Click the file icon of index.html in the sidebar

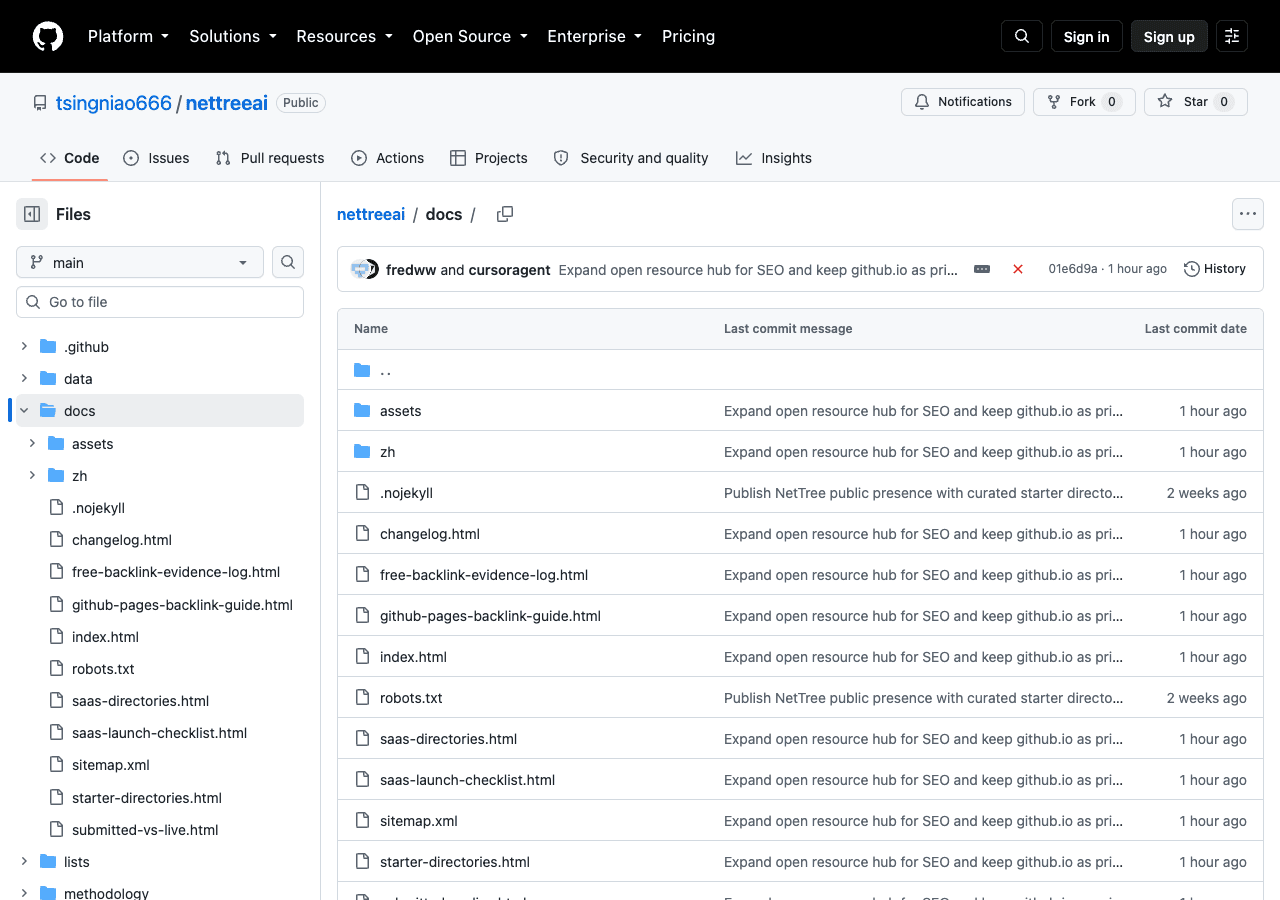point(56,637)
